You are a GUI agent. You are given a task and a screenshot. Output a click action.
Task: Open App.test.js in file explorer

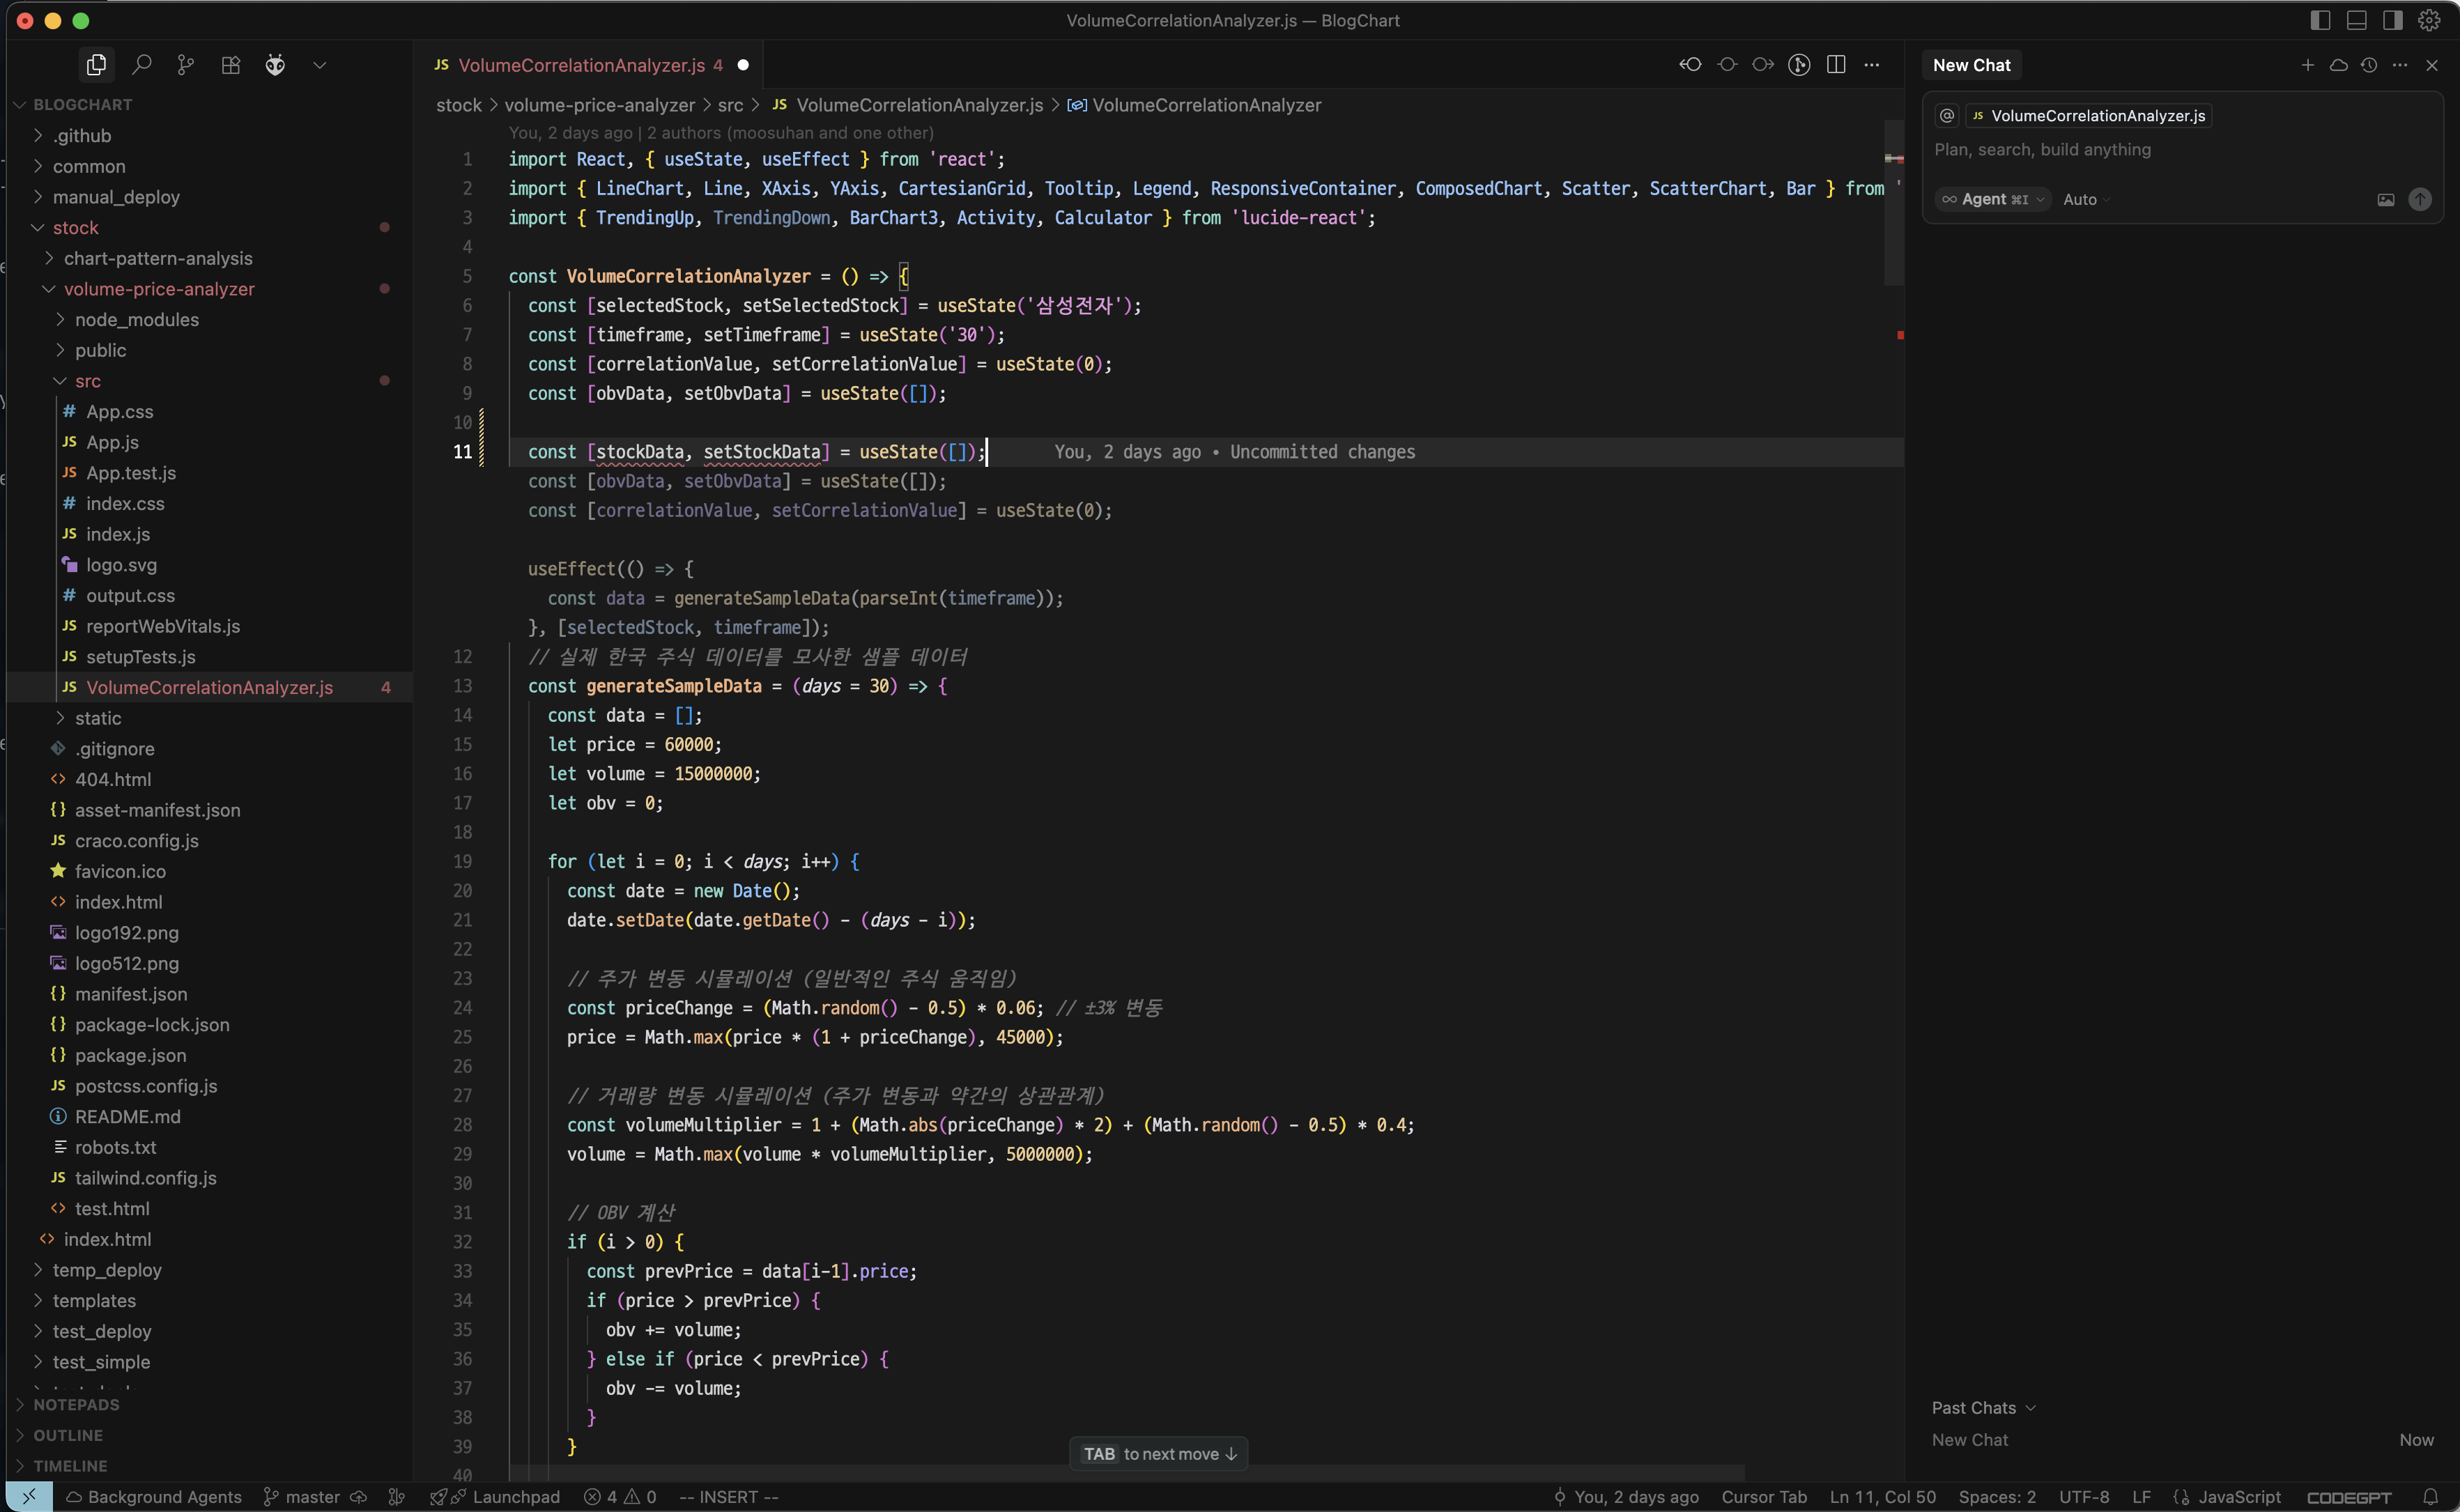(x=131, y=473)
